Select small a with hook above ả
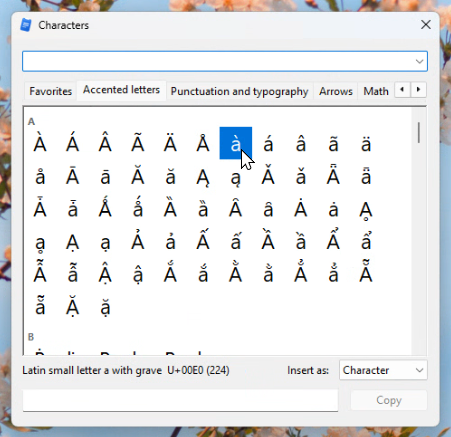The height and width of the screenshot is (437, 451). pyautogui.click(x=170, y=241)
